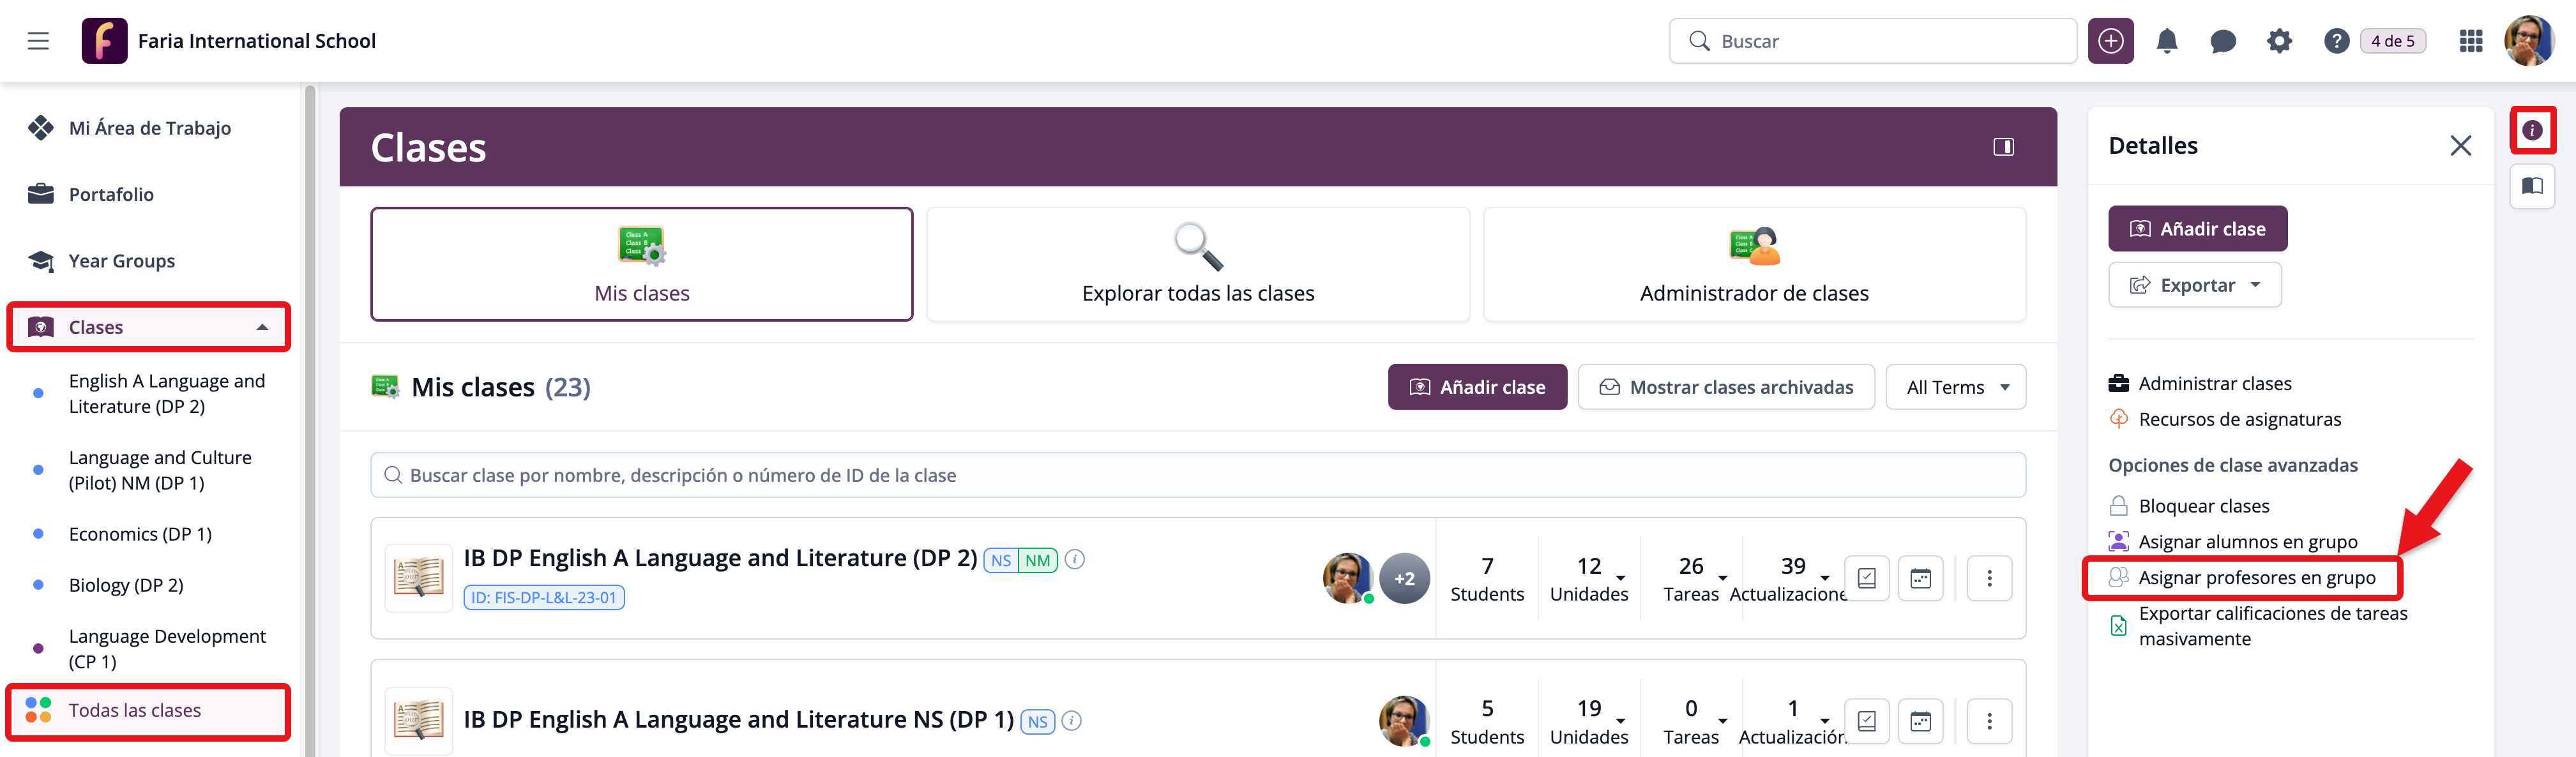Open the settings gear icon
Image resolution: width=2576 pixels, height=757 pixels.
pos(2279,41)
